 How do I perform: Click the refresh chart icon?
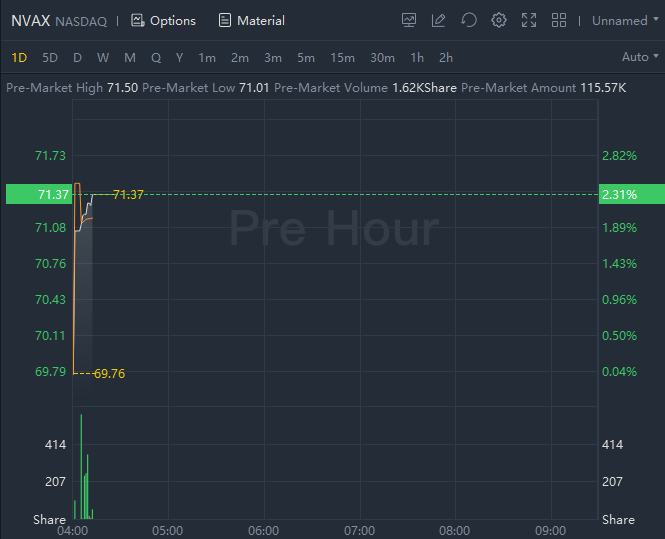469,20
